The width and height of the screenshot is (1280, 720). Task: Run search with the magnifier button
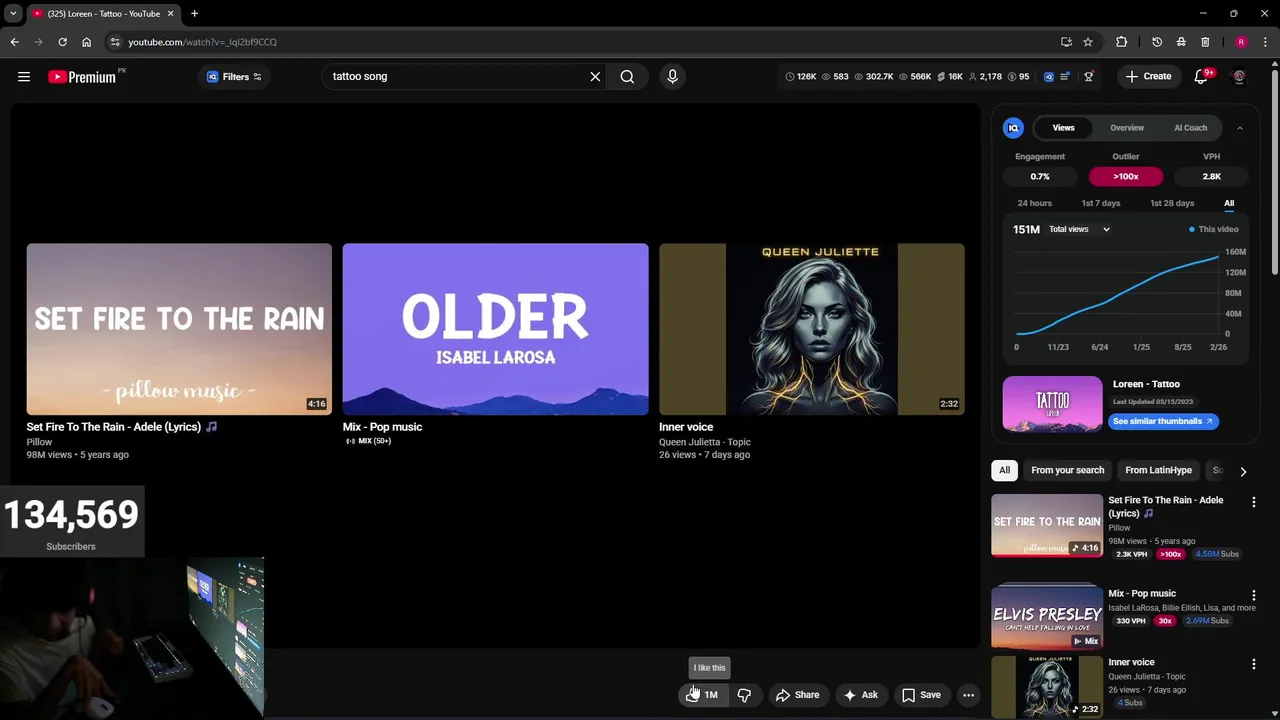pos(627,76)
